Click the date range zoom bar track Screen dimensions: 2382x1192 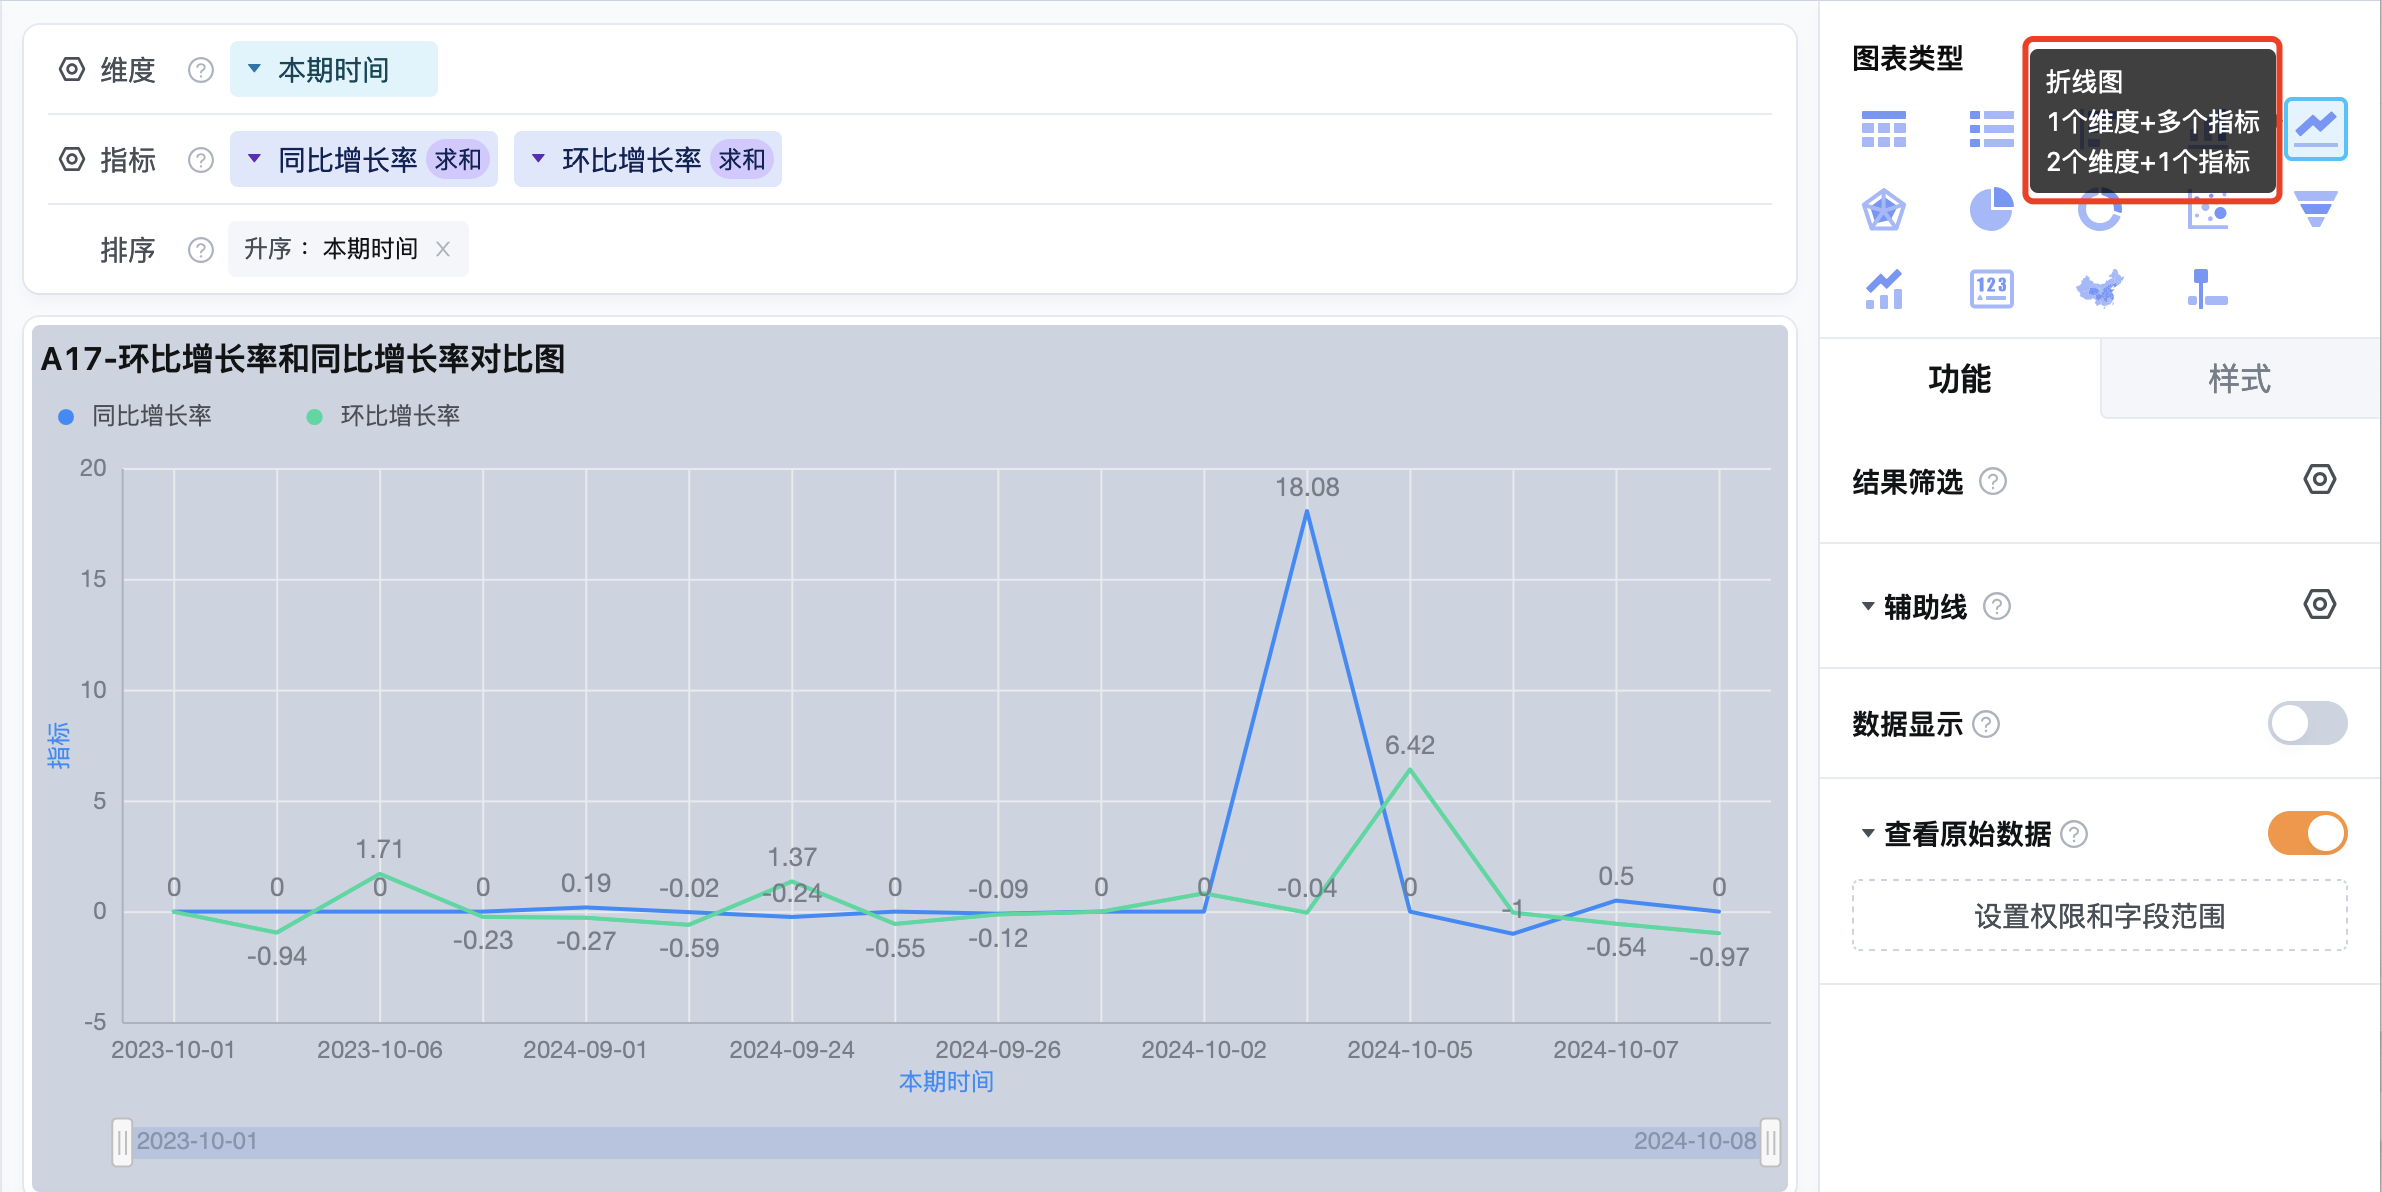point(946,1142)
